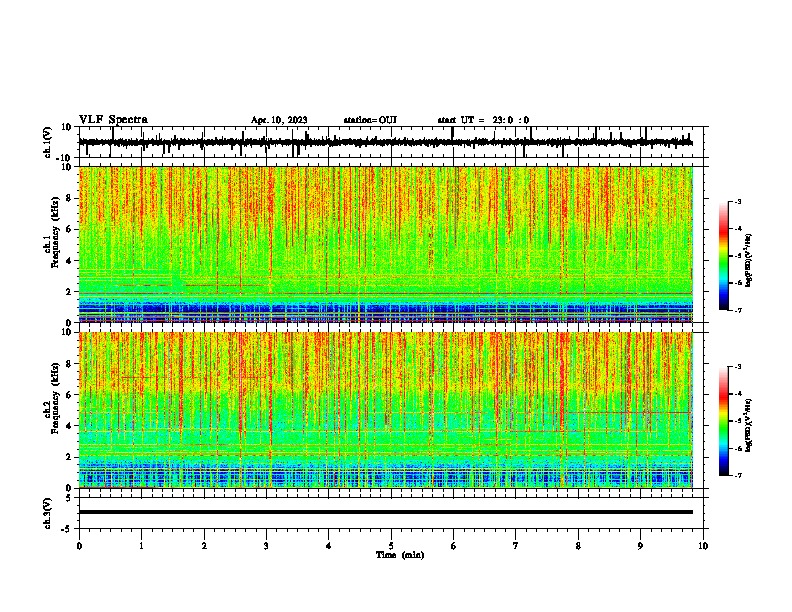Click the ch.1 voltage waveform trace

385,142
